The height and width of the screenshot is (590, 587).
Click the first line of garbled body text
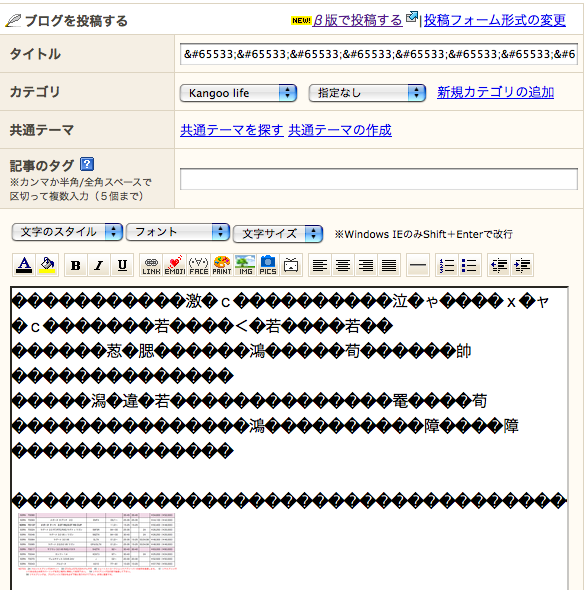click(x=281, y=302)
